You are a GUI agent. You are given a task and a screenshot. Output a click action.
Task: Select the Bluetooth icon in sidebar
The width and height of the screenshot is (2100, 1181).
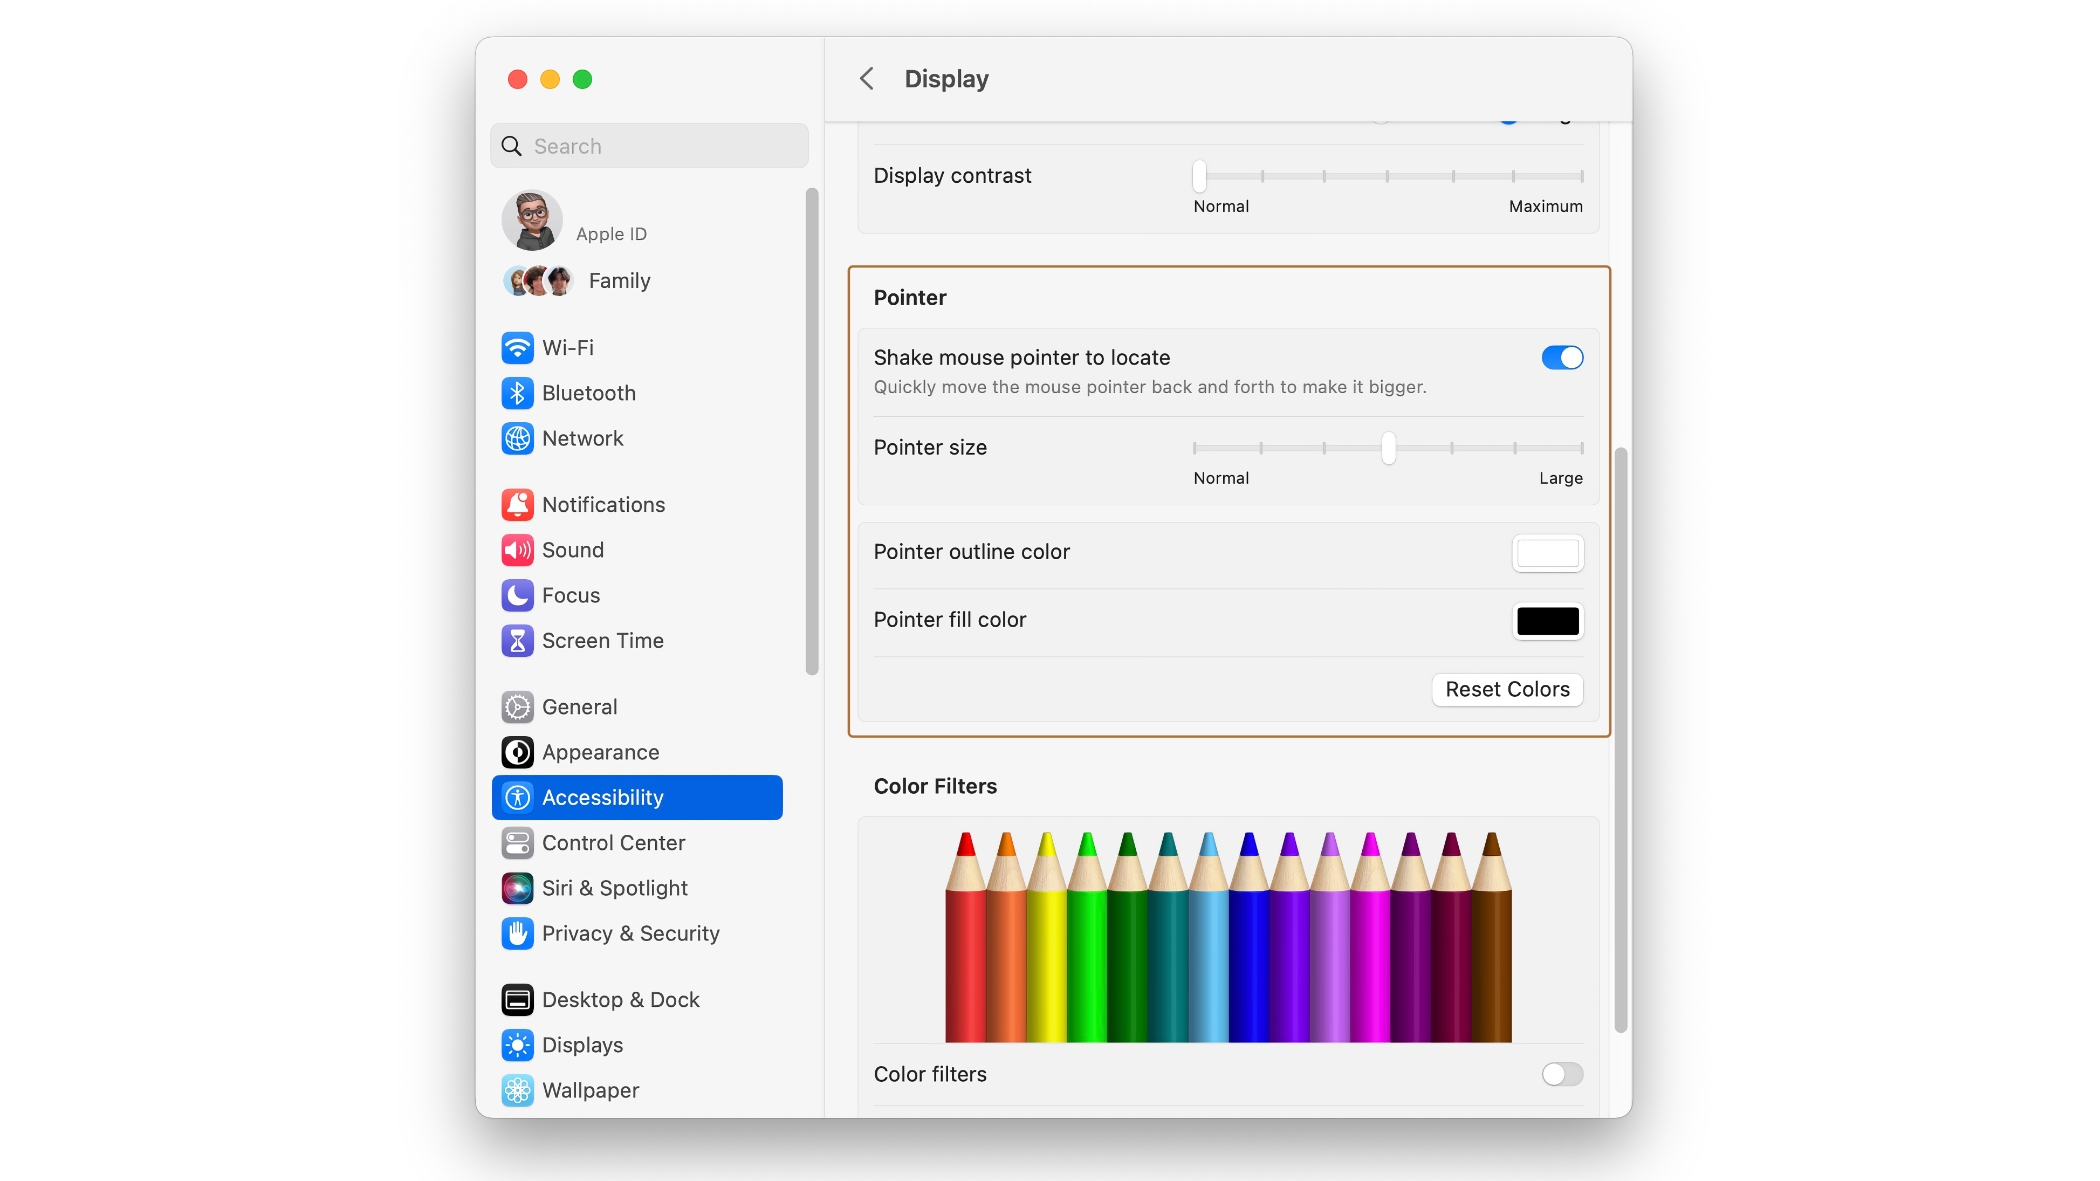coord(517,393)
